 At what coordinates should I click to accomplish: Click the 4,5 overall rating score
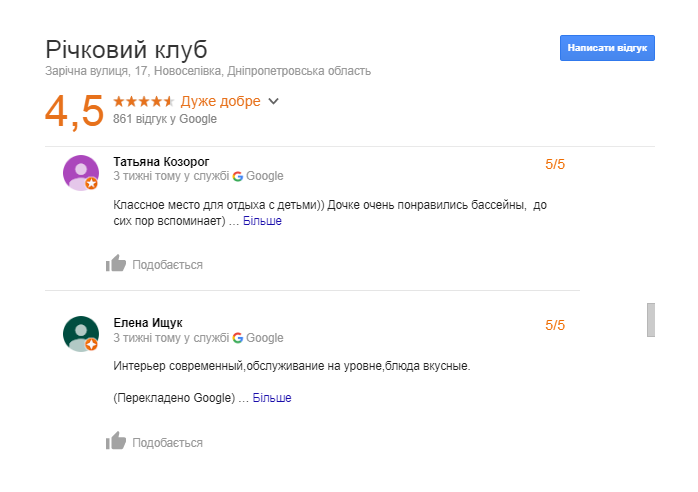[74, 110]
